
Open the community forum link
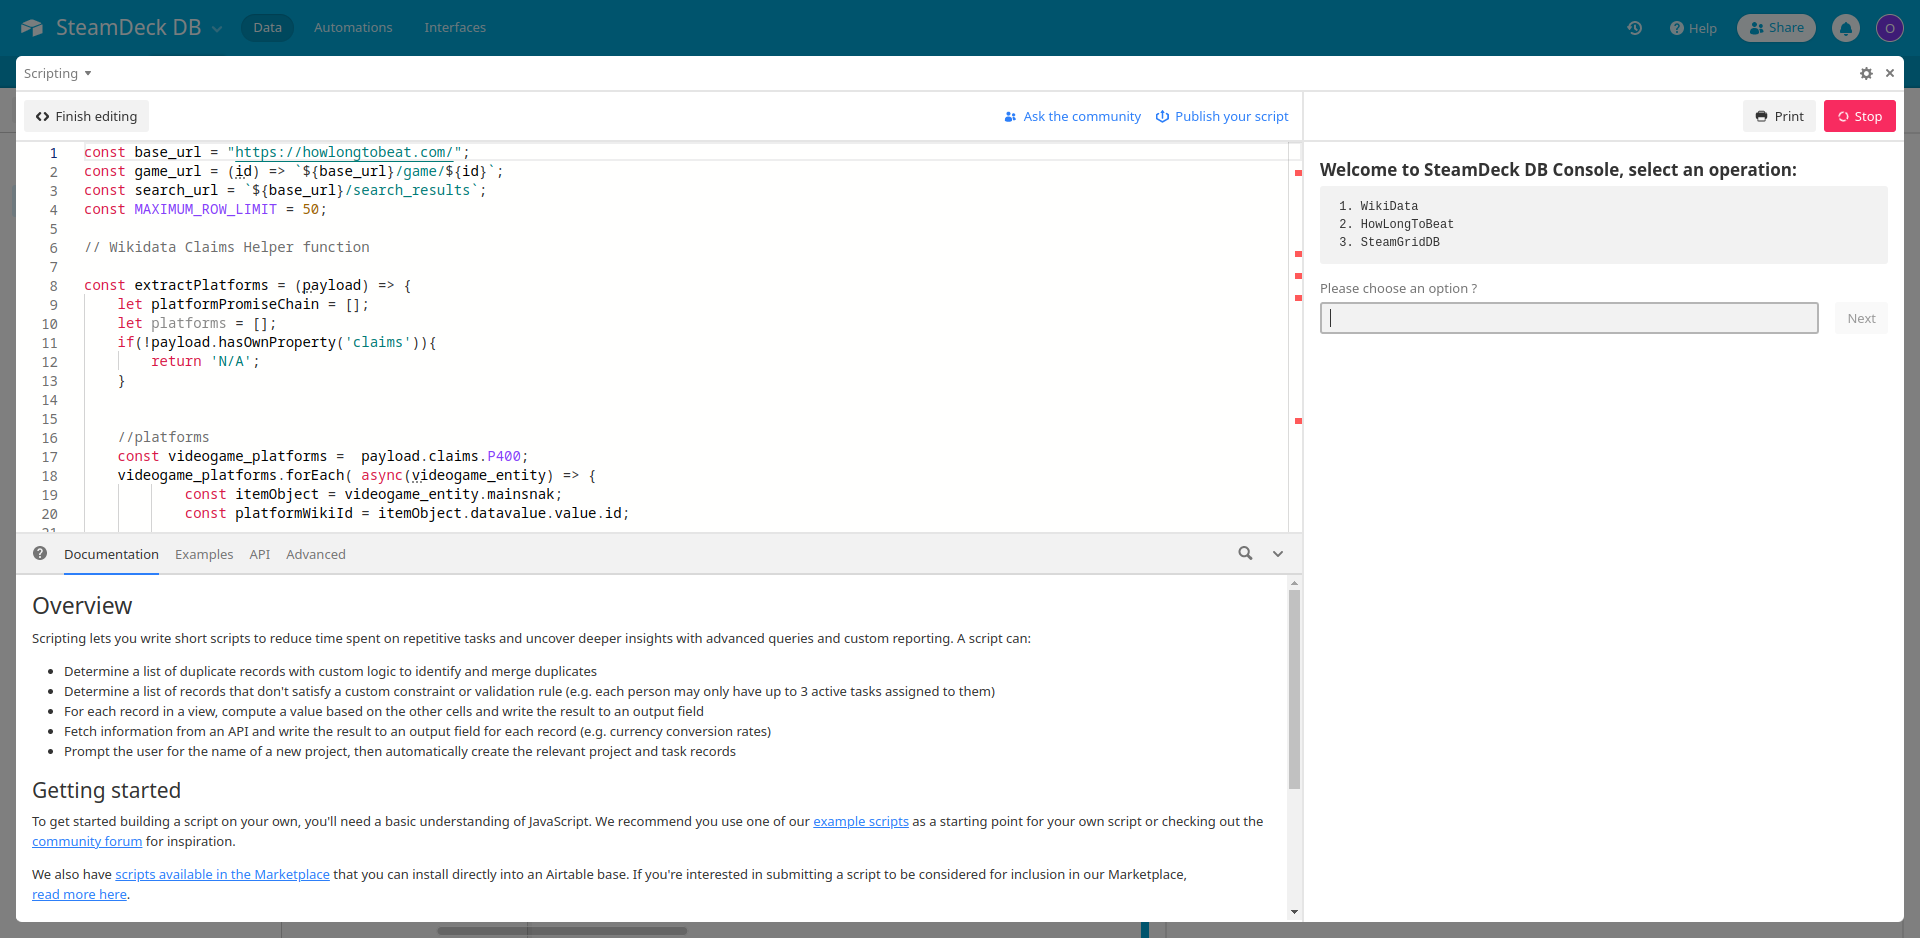click(x=87, y=841)
